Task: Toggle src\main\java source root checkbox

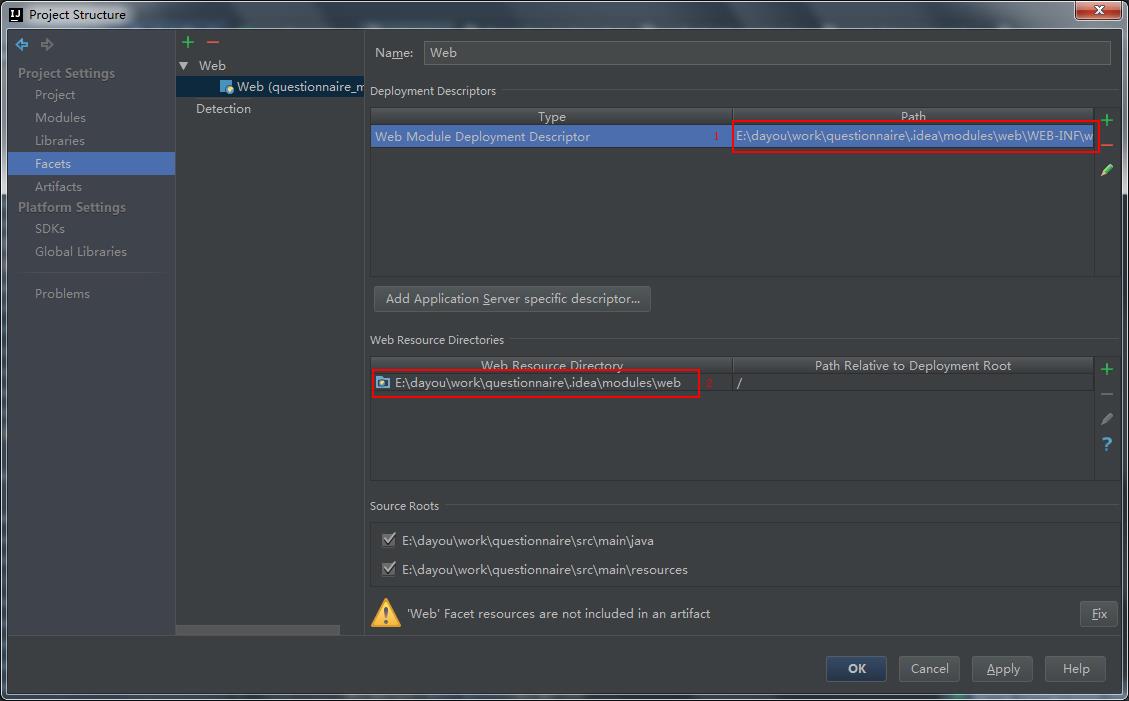Action: [389, 540]
